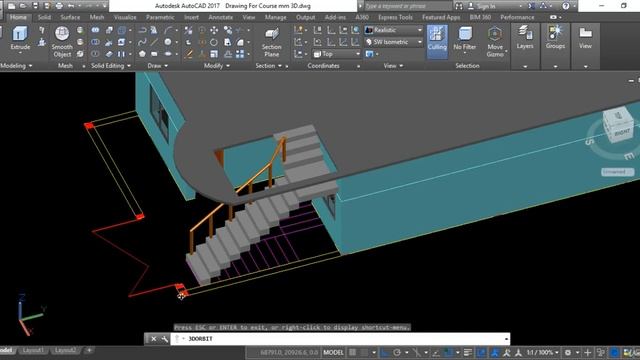The width and height of the screenshot is (640, 360).
Task: Switch to the Annotate ribbon tab
Action: point(220,17)
